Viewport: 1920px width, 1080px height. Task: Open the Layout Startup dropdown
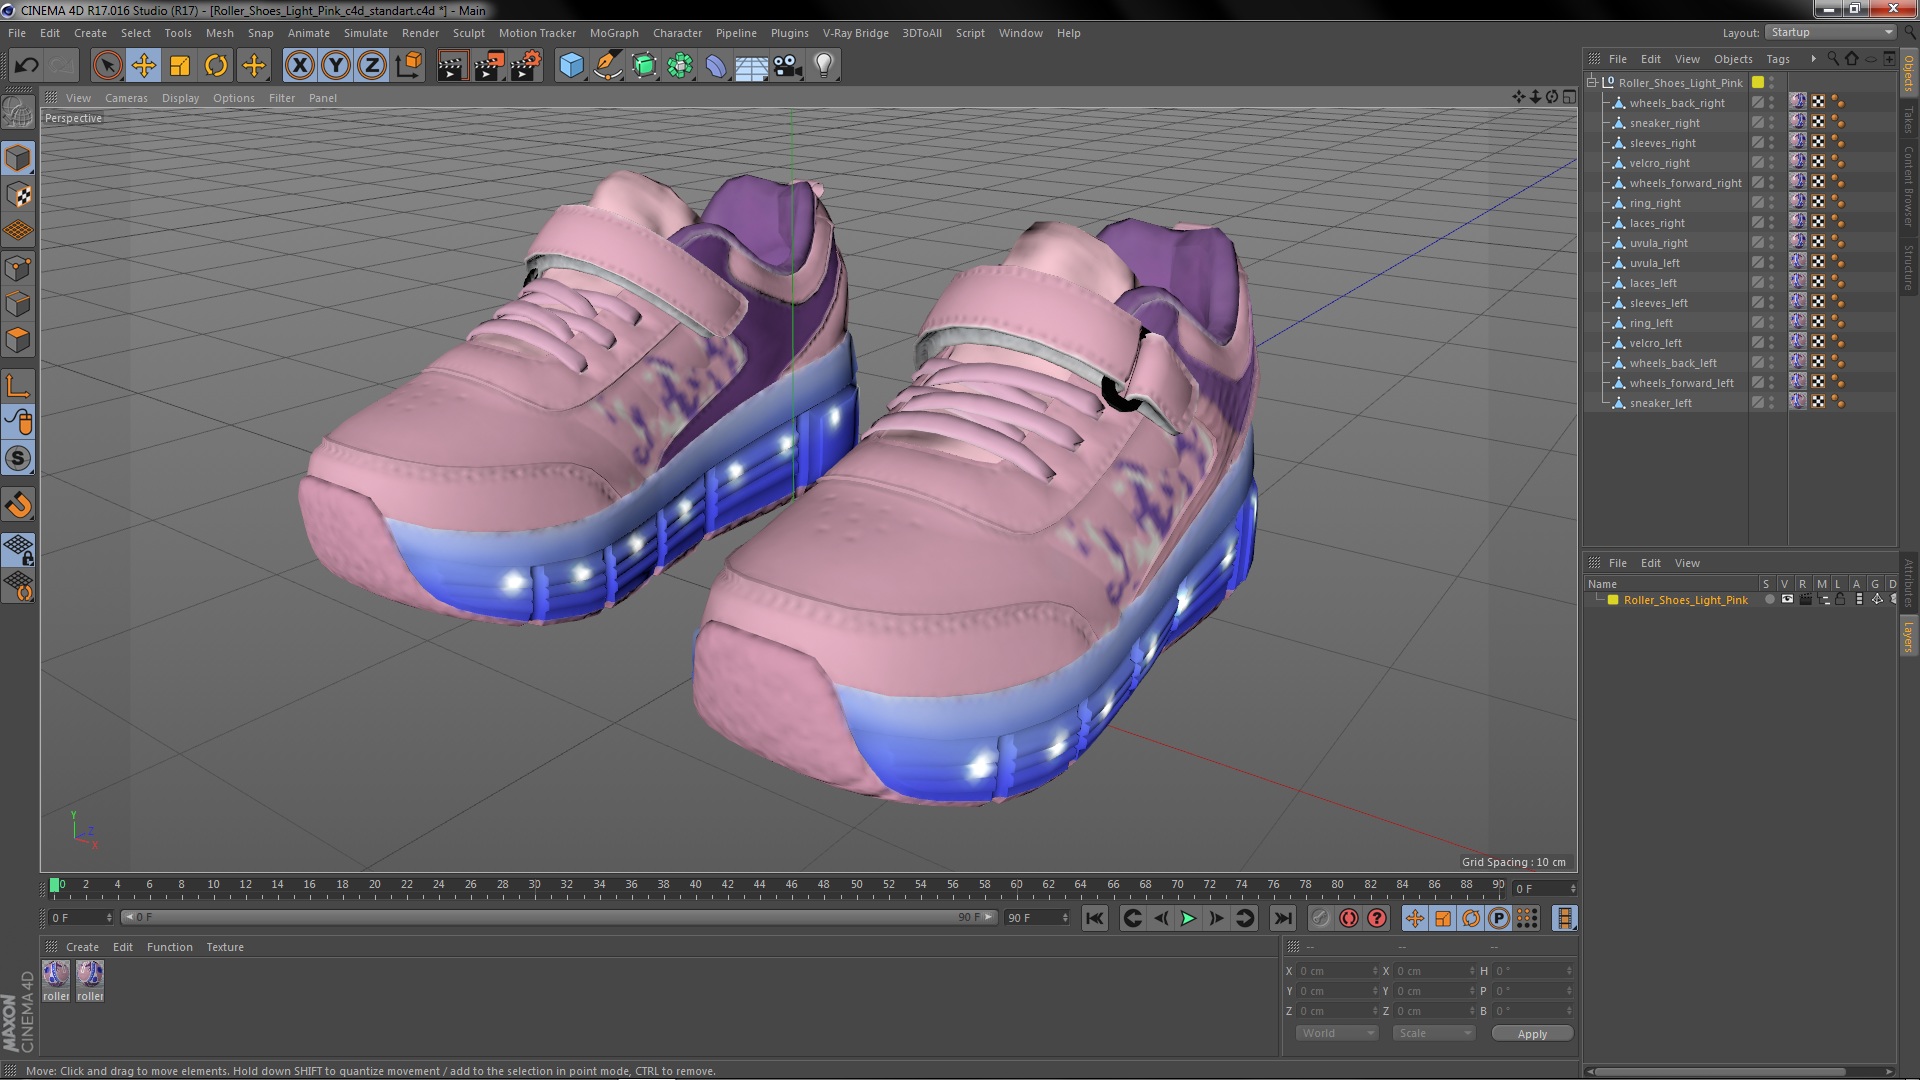tap(1832, 32)
